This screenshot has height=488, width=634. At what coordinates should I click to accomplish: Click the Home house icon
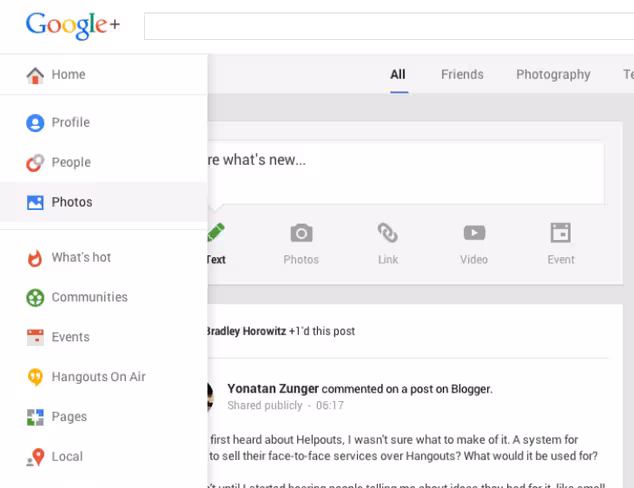(35, 75)
